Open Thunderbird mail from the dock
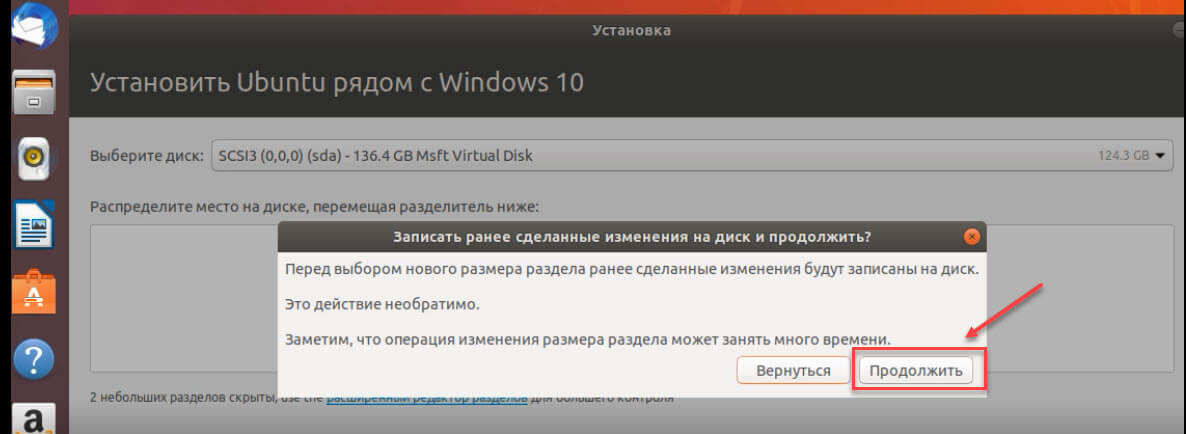 [x=33, y=25]
